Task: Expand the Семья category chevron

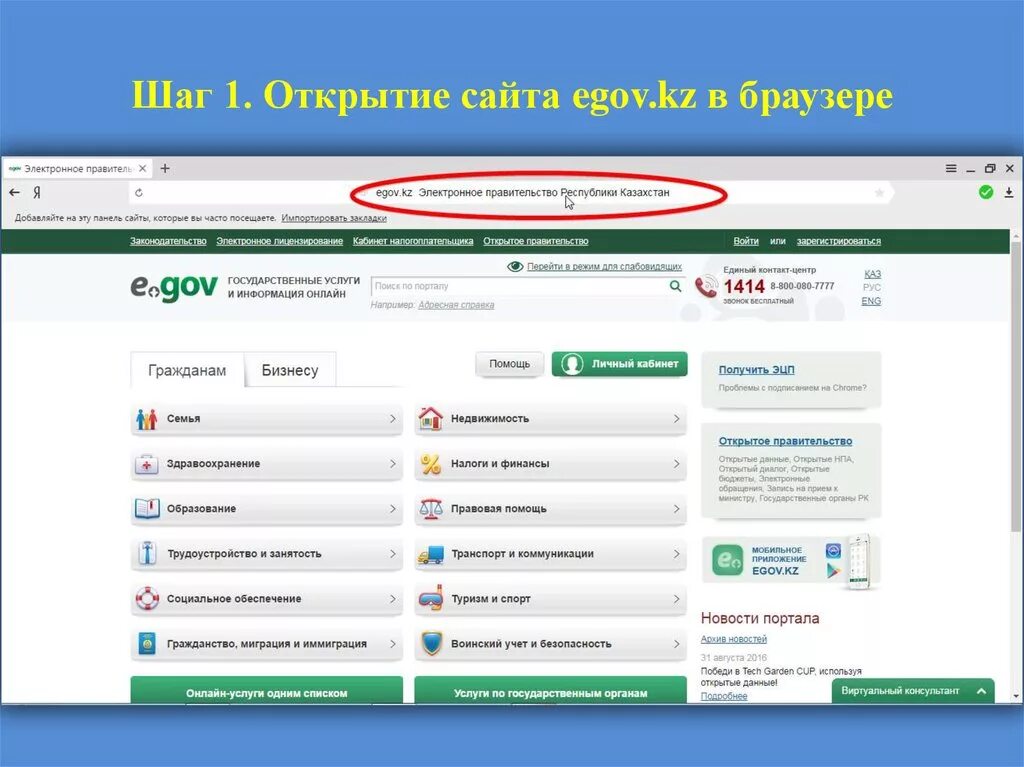Action: click(x=392, y=419)
